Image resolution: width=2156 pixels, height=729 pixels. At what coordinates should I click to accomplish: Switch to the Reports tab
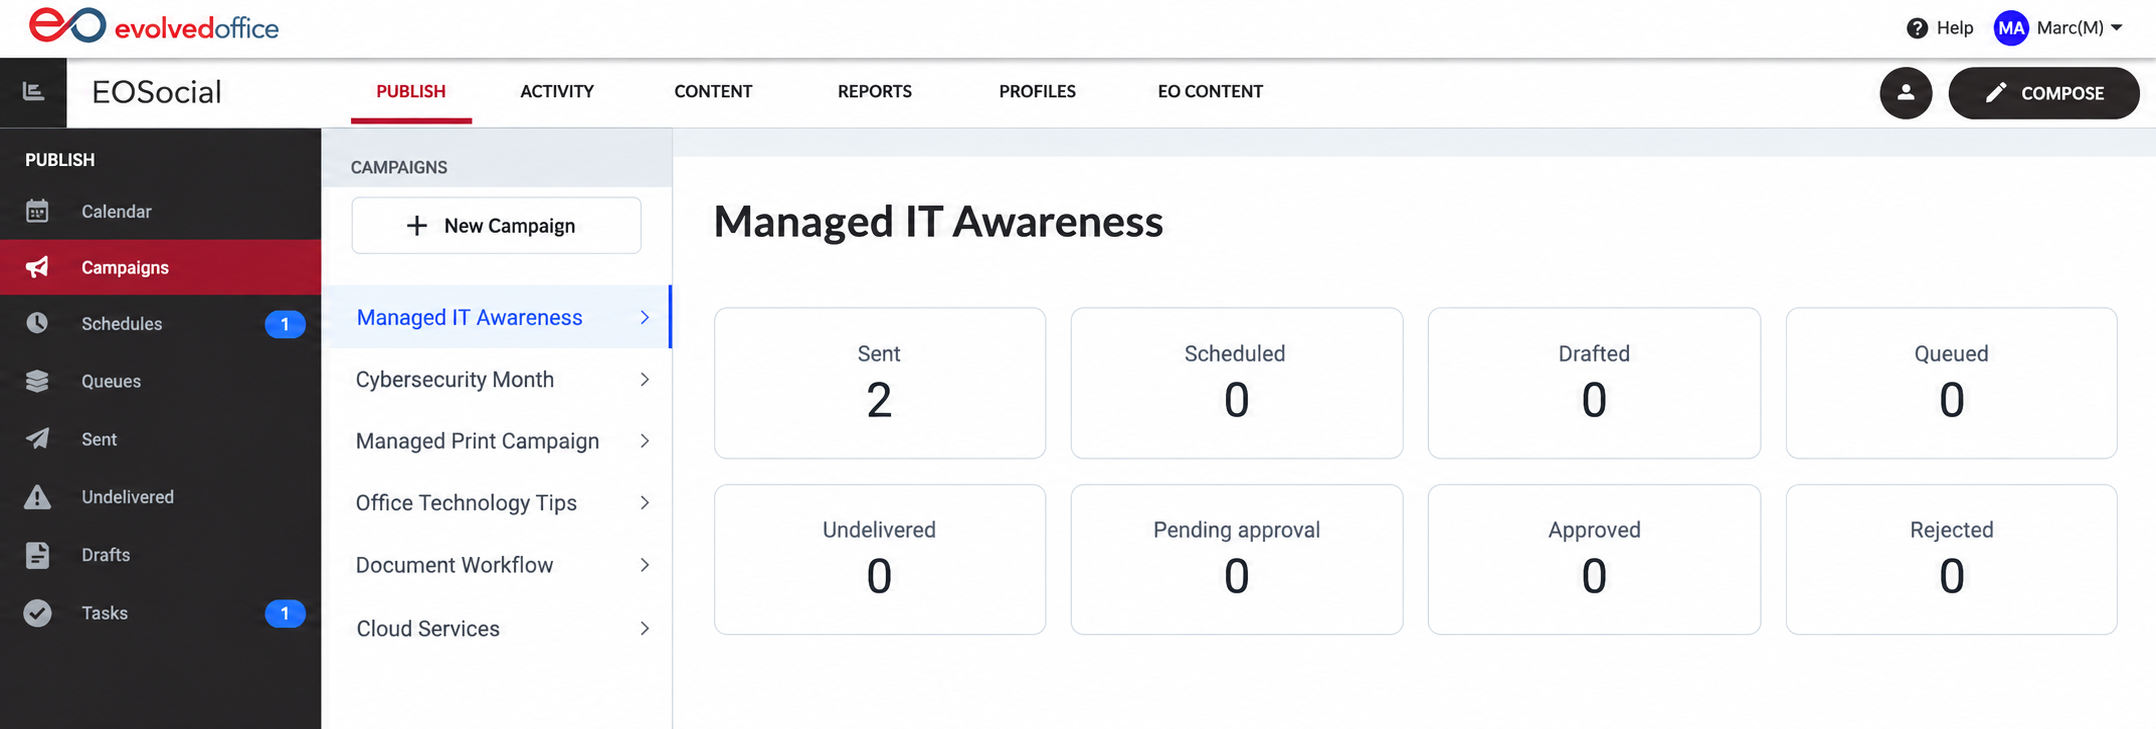(875, 92)
